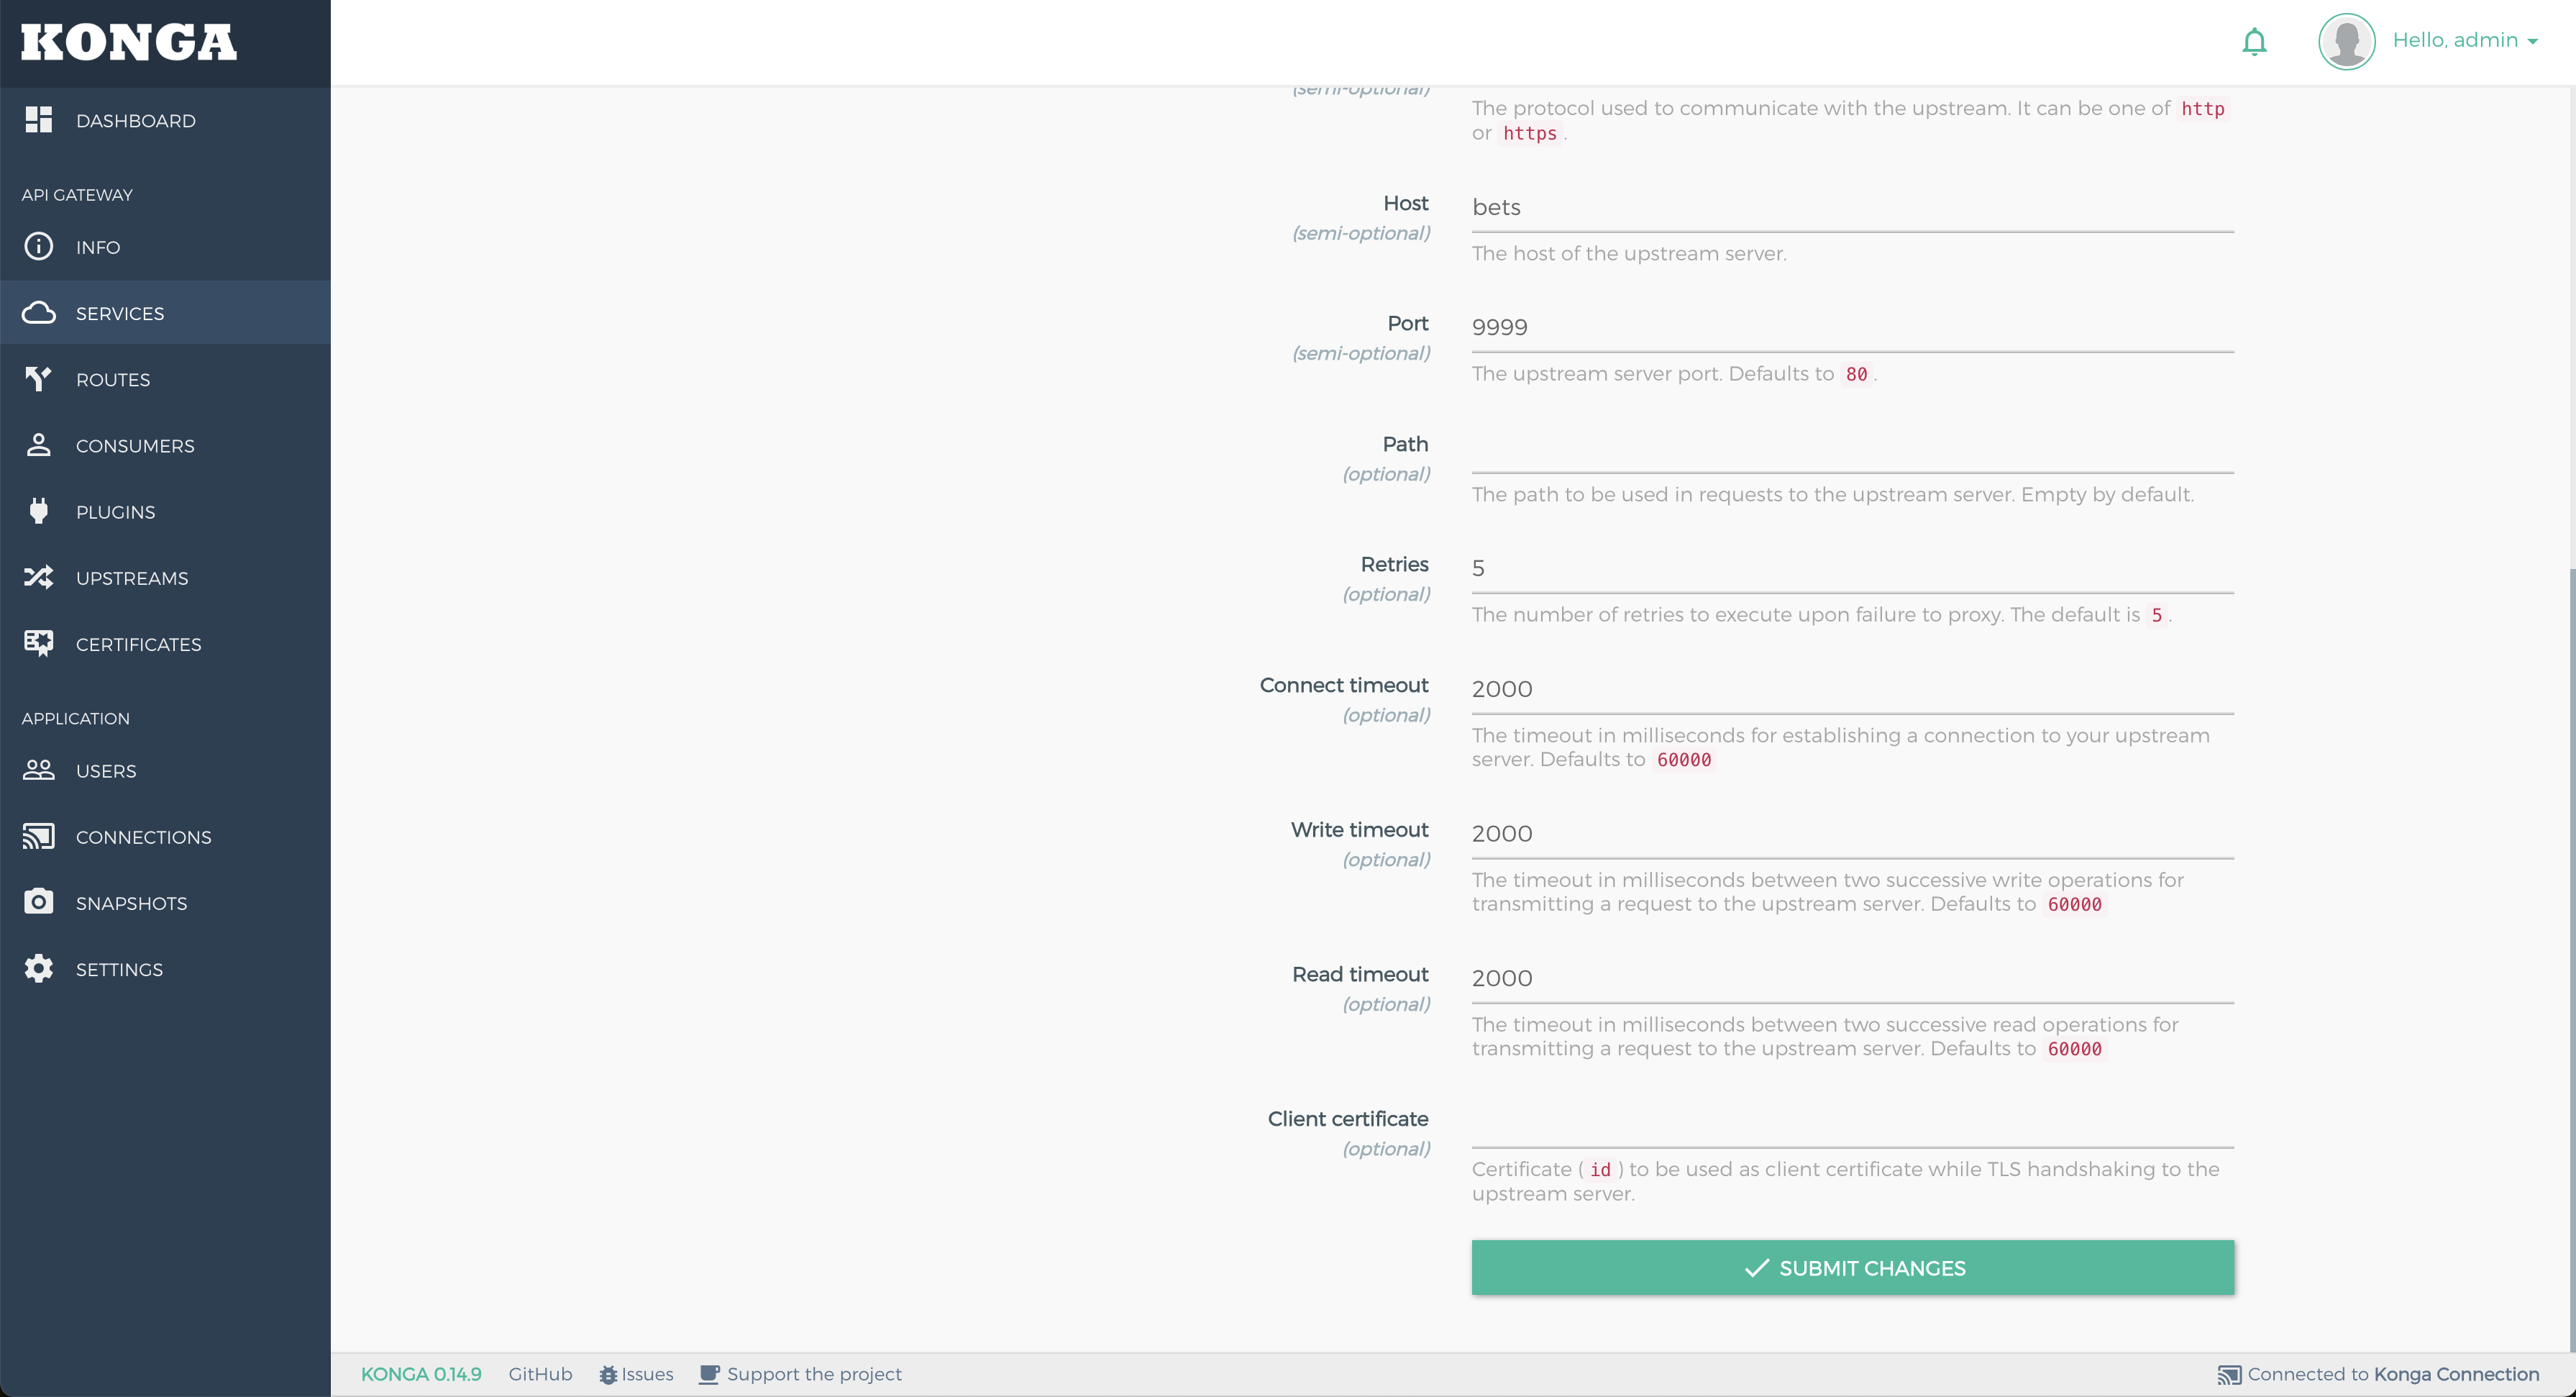The height and width of the screenshot is (1397, 2576).
Task: Open the Consumers person icon
Action: (x=38, y=445)
